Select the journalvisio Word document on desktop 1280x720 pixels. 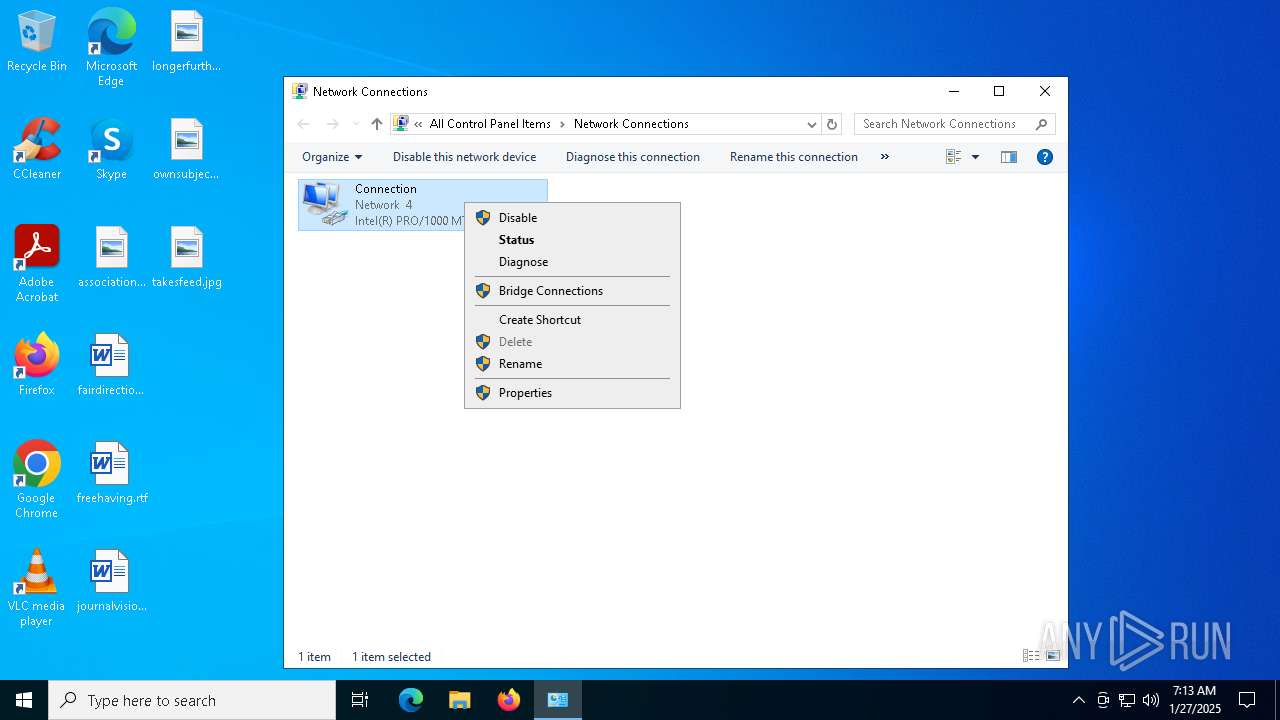coord(111,582)
